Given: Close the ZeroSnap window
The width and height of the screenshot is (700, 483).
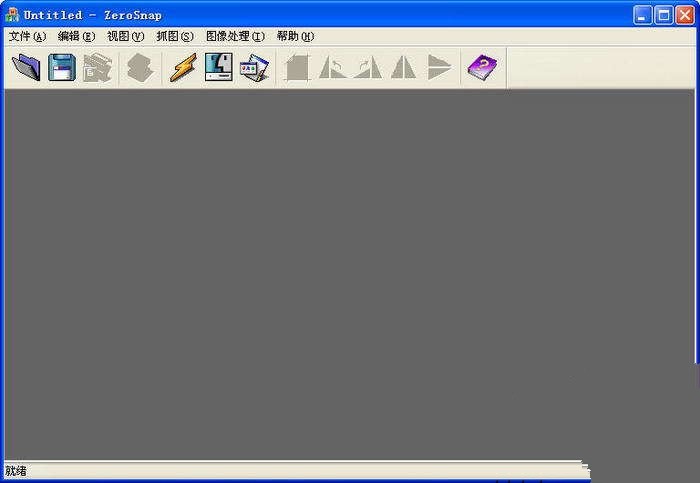Looking at the screenshot, I should pyautogui.click(x=685, y=15).
